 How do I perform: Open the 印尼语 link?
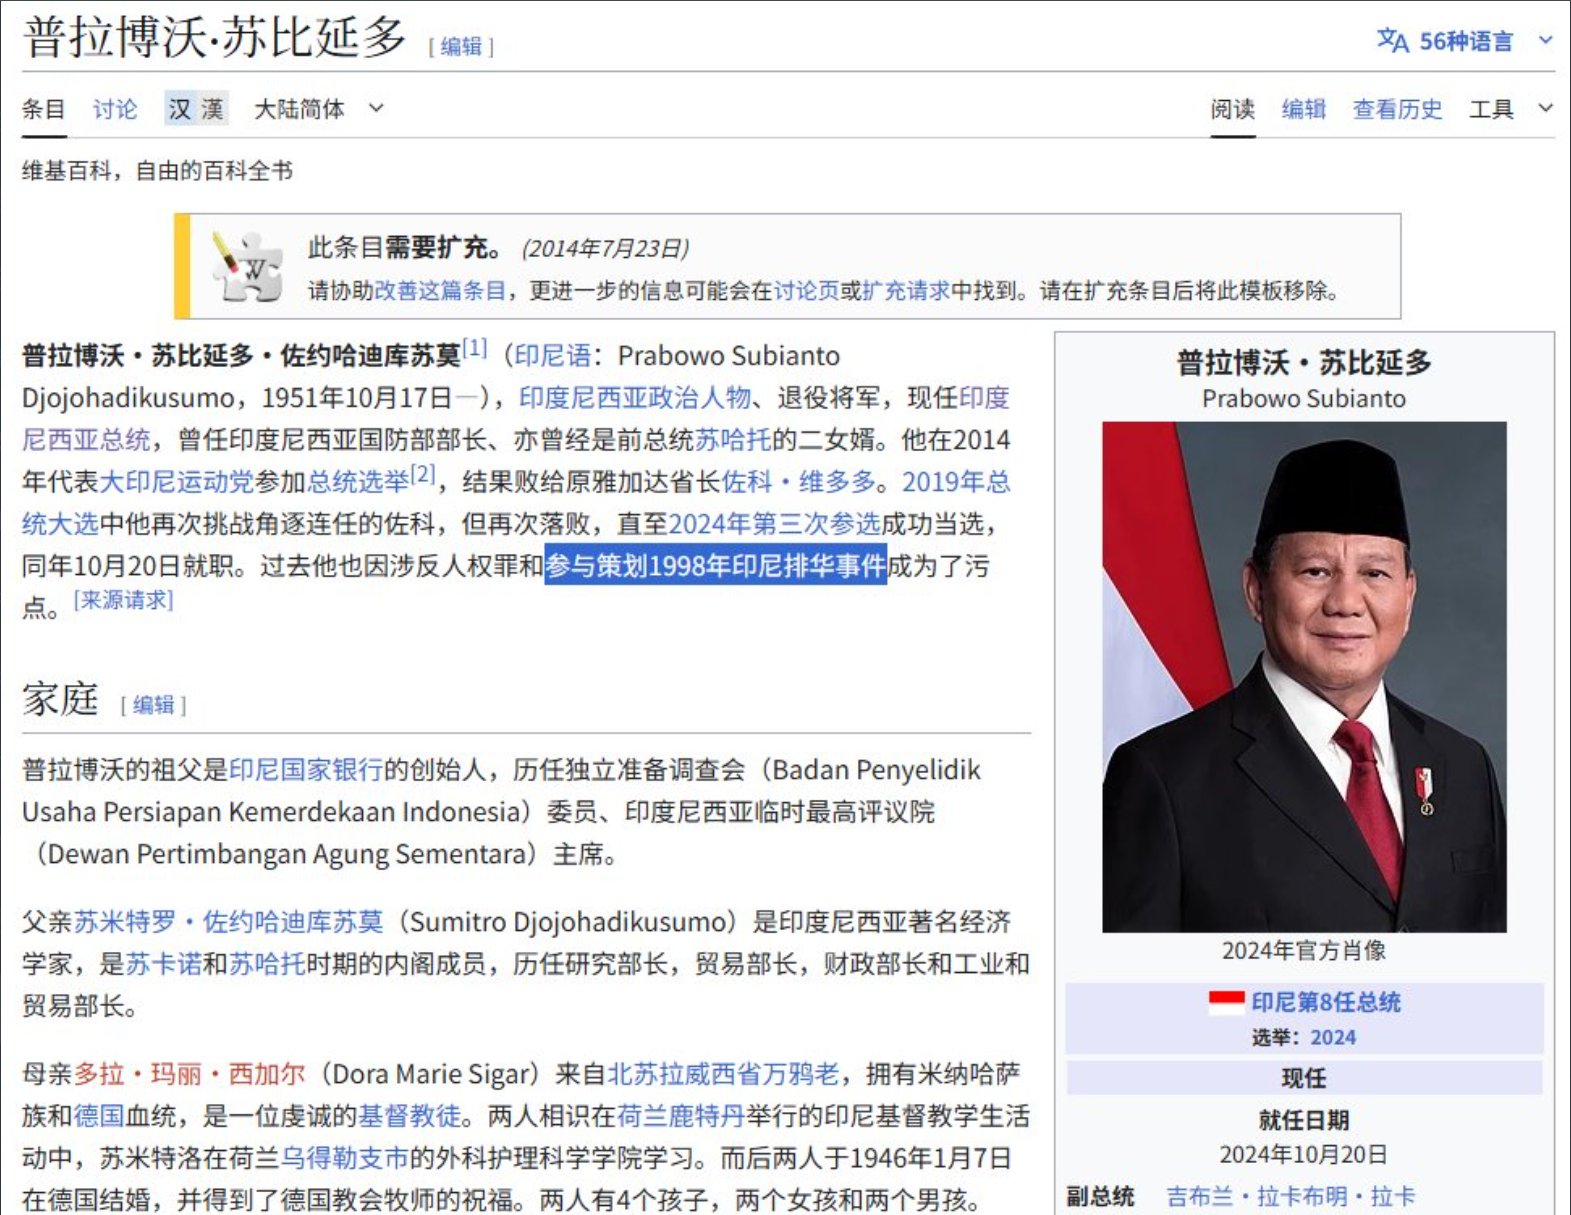(553, 356)
